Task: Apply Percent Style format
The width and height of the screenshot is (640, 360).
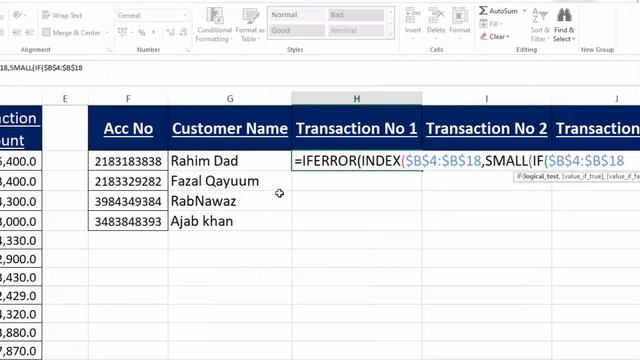Action: pos(142,32)
